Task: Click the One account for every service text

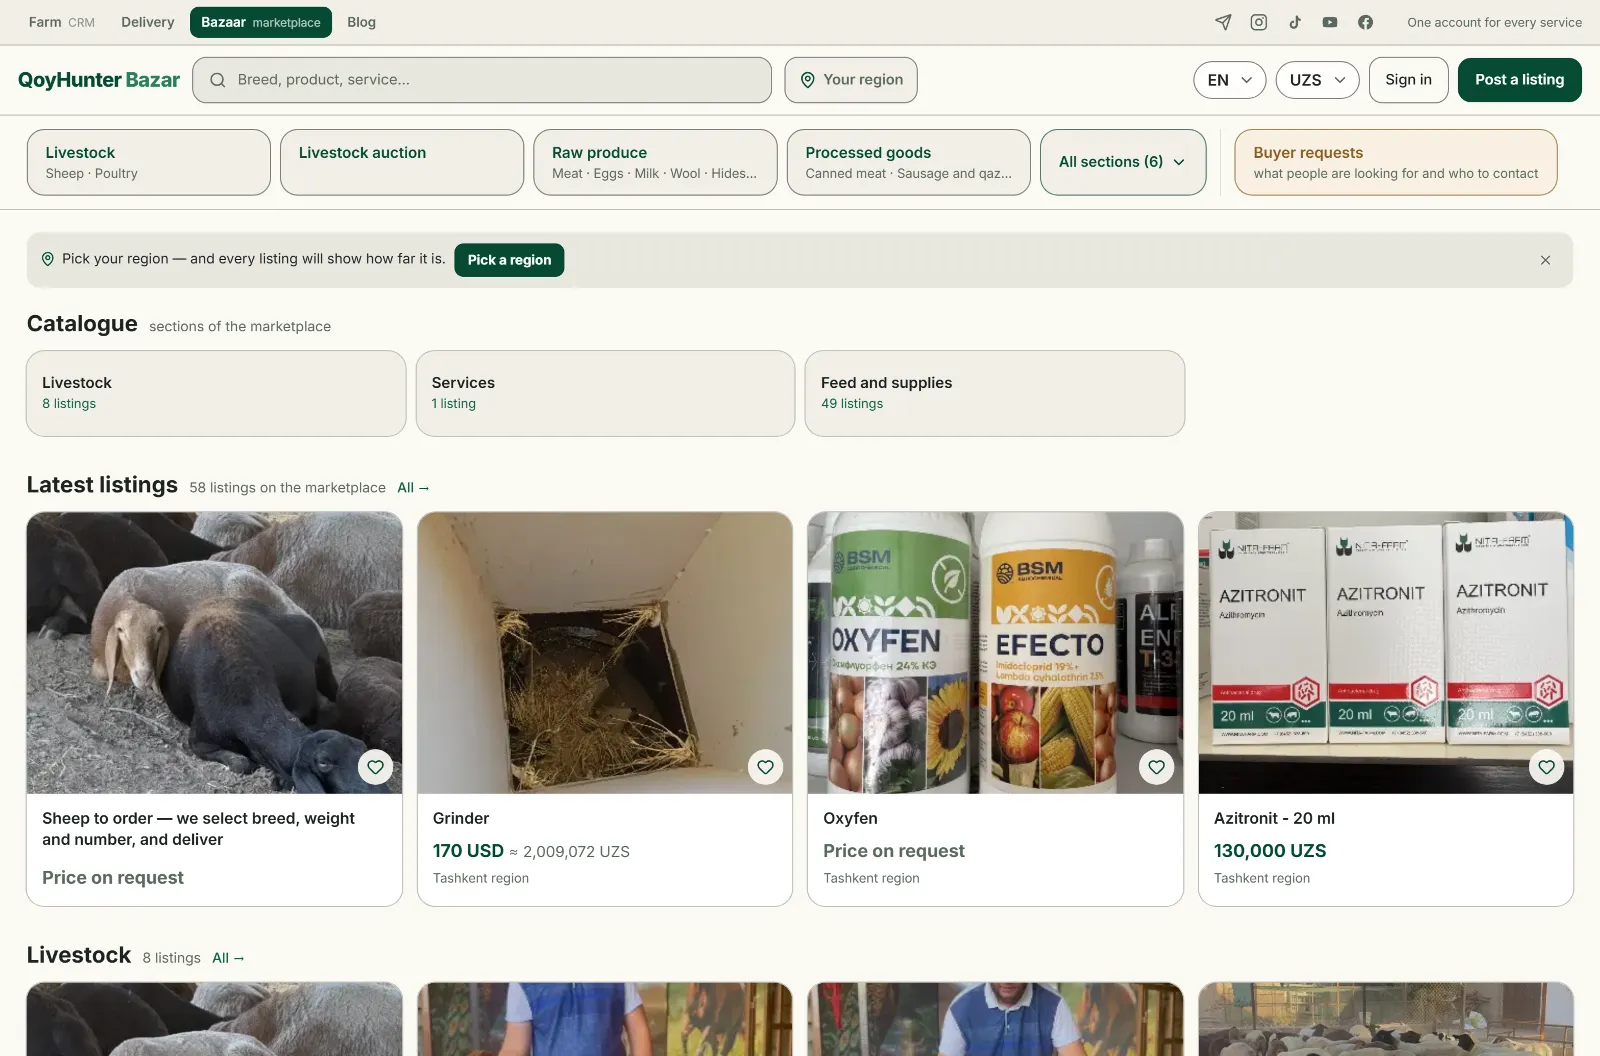Action: click(x=1494, y=22)
